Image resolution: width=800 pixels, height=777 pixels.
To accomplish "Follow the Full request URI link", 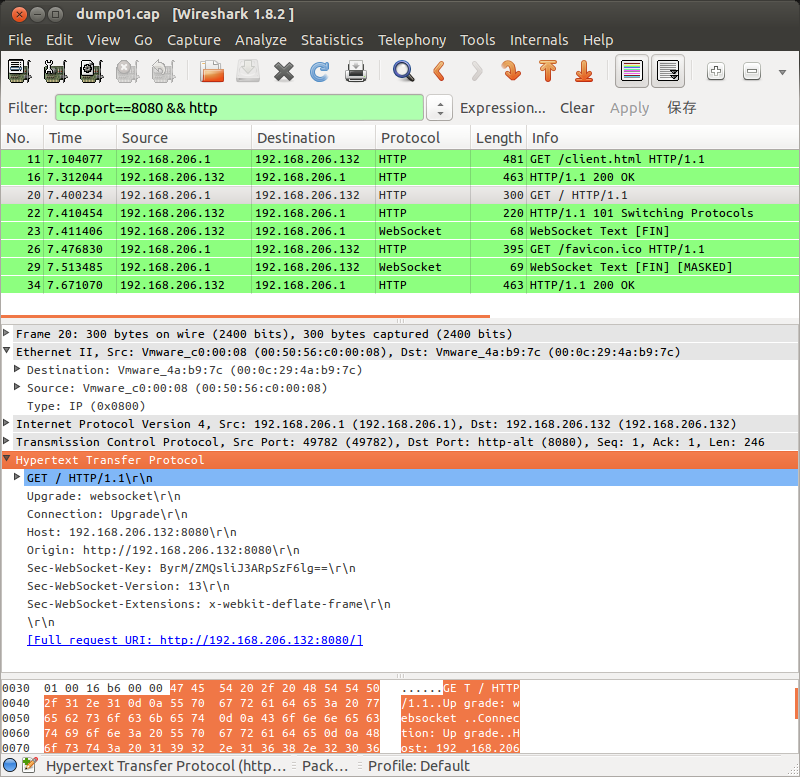I will [195, 640].
